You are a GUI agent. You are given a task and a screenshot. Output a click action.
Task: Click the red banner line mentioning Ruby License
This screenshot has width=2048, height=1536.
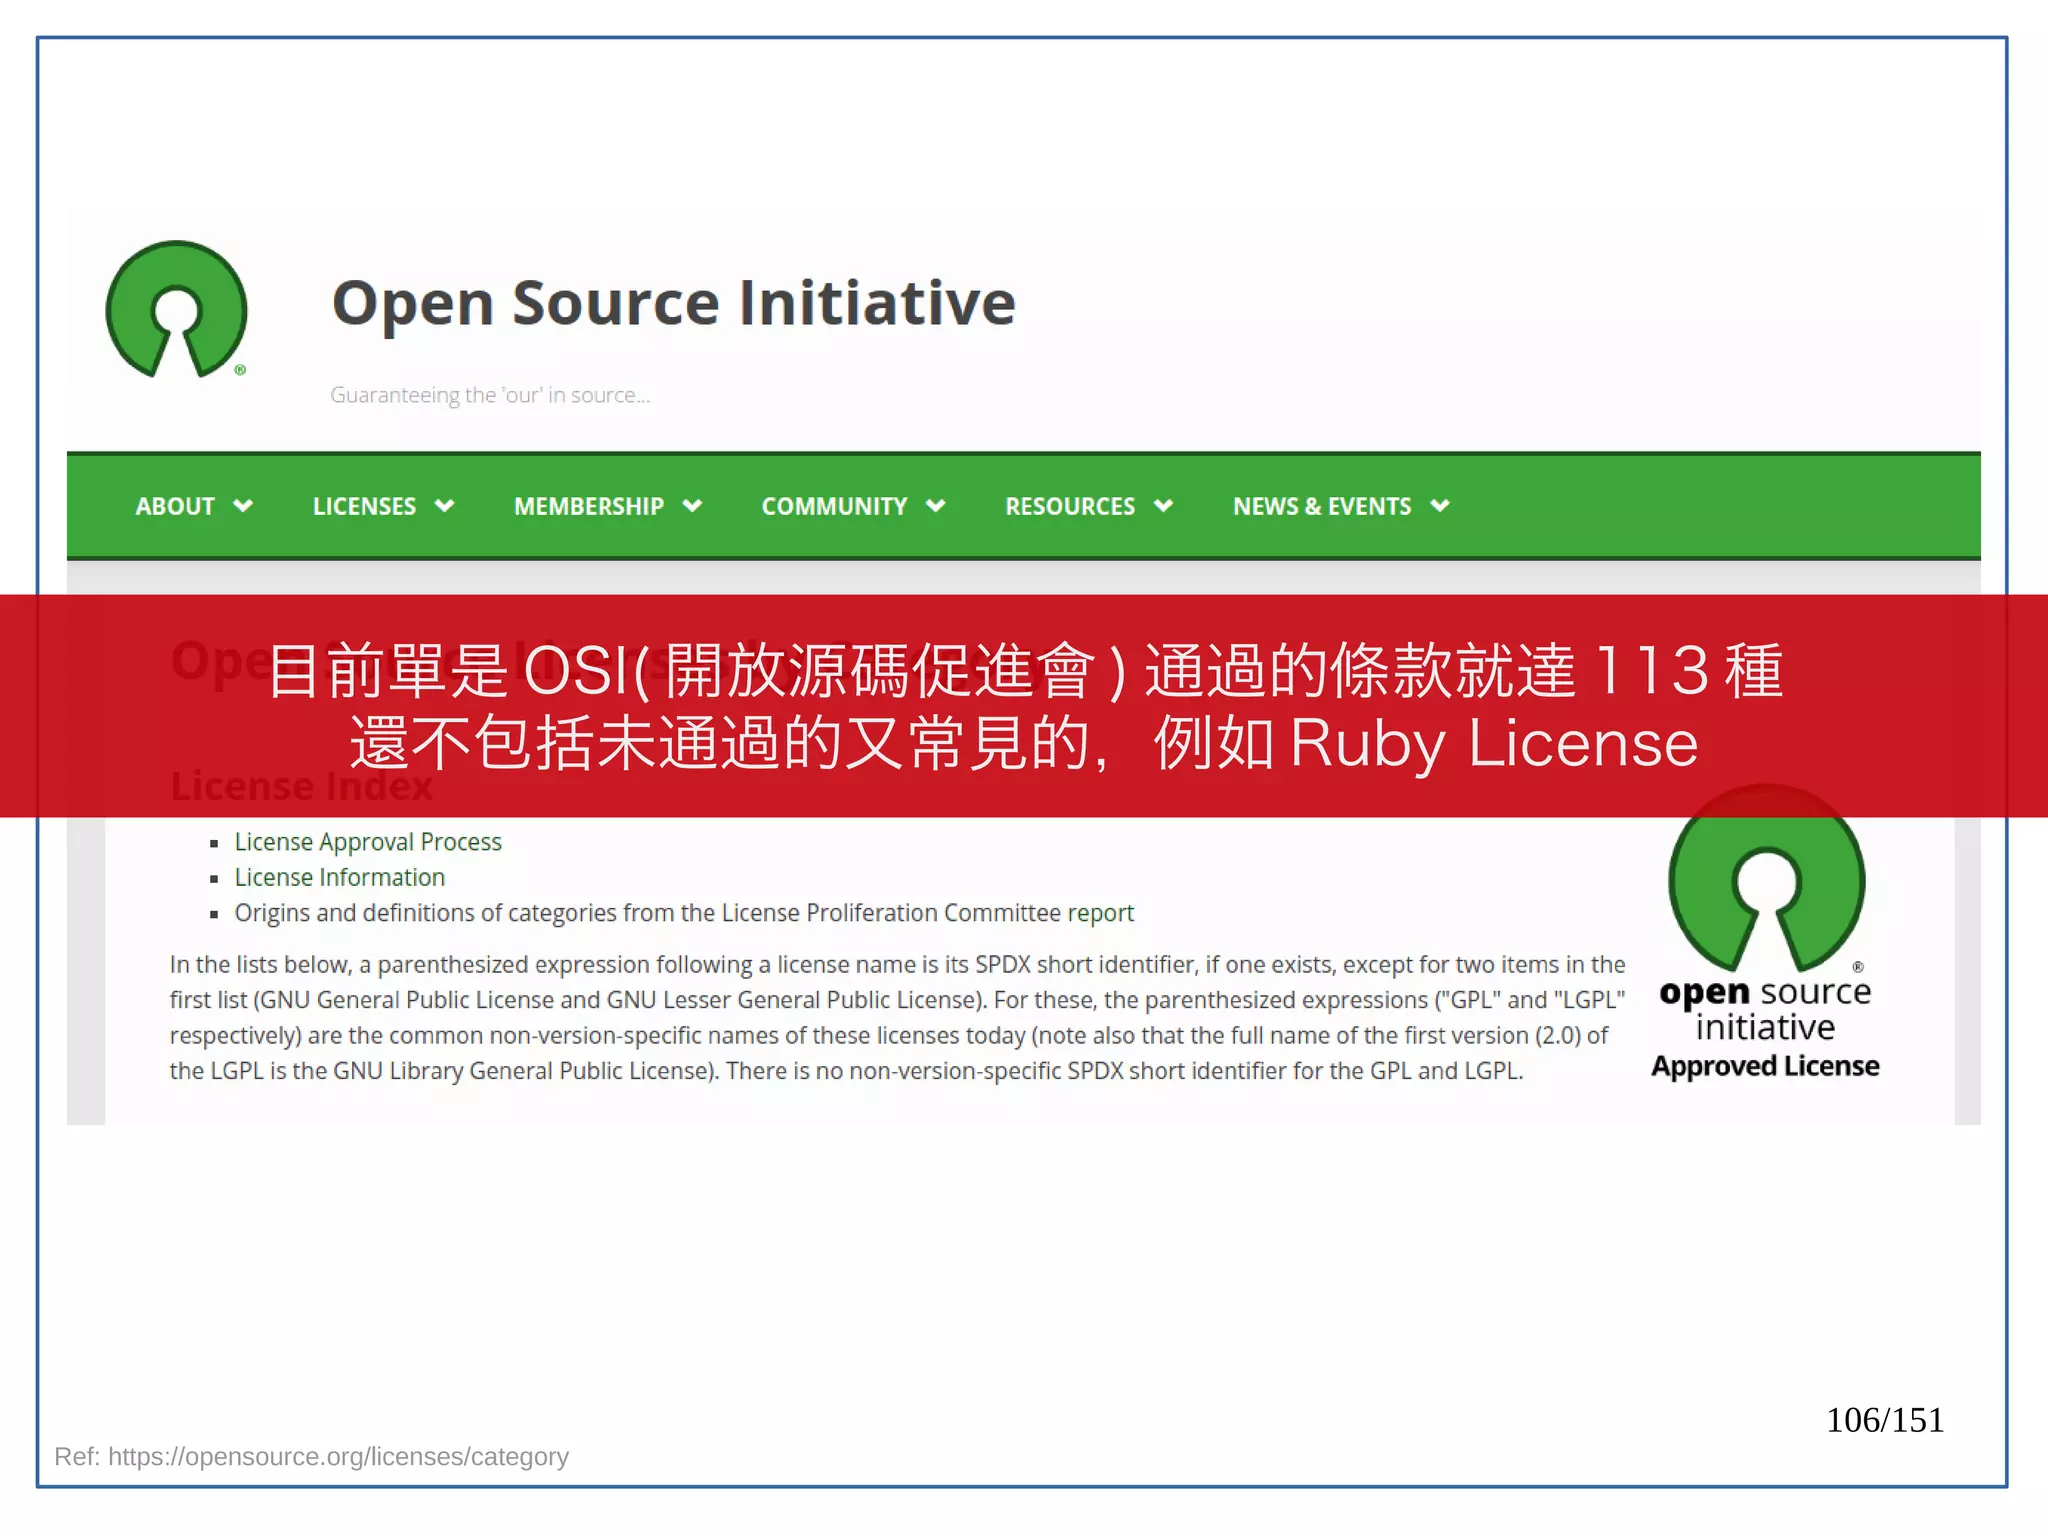(x=1024, y=743)
